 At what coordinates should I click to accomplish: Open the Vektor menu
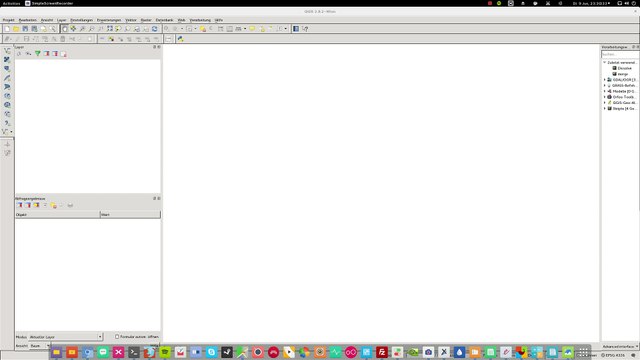click(x=131, y=20)
